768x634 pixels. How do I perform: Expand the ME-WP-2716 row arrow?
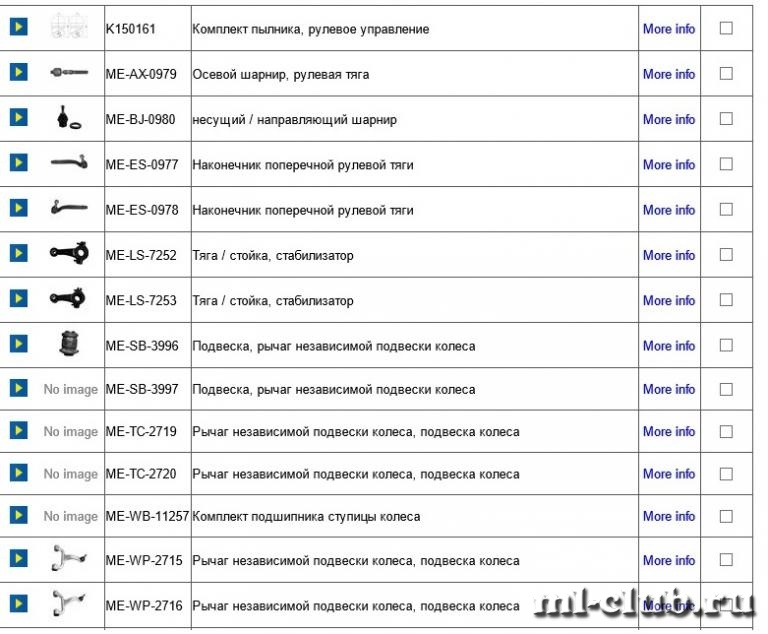click(x=19, y=603)
